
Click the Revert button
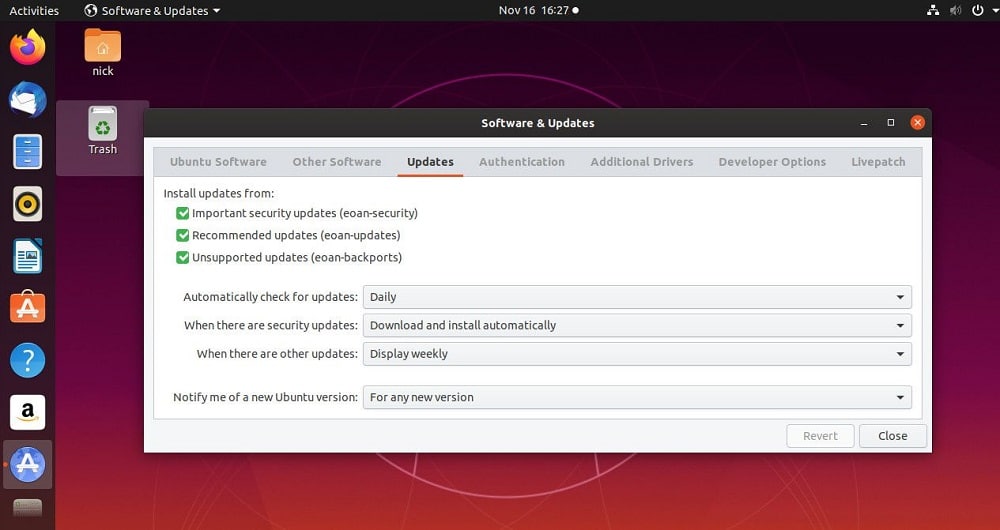coord(820,436)
